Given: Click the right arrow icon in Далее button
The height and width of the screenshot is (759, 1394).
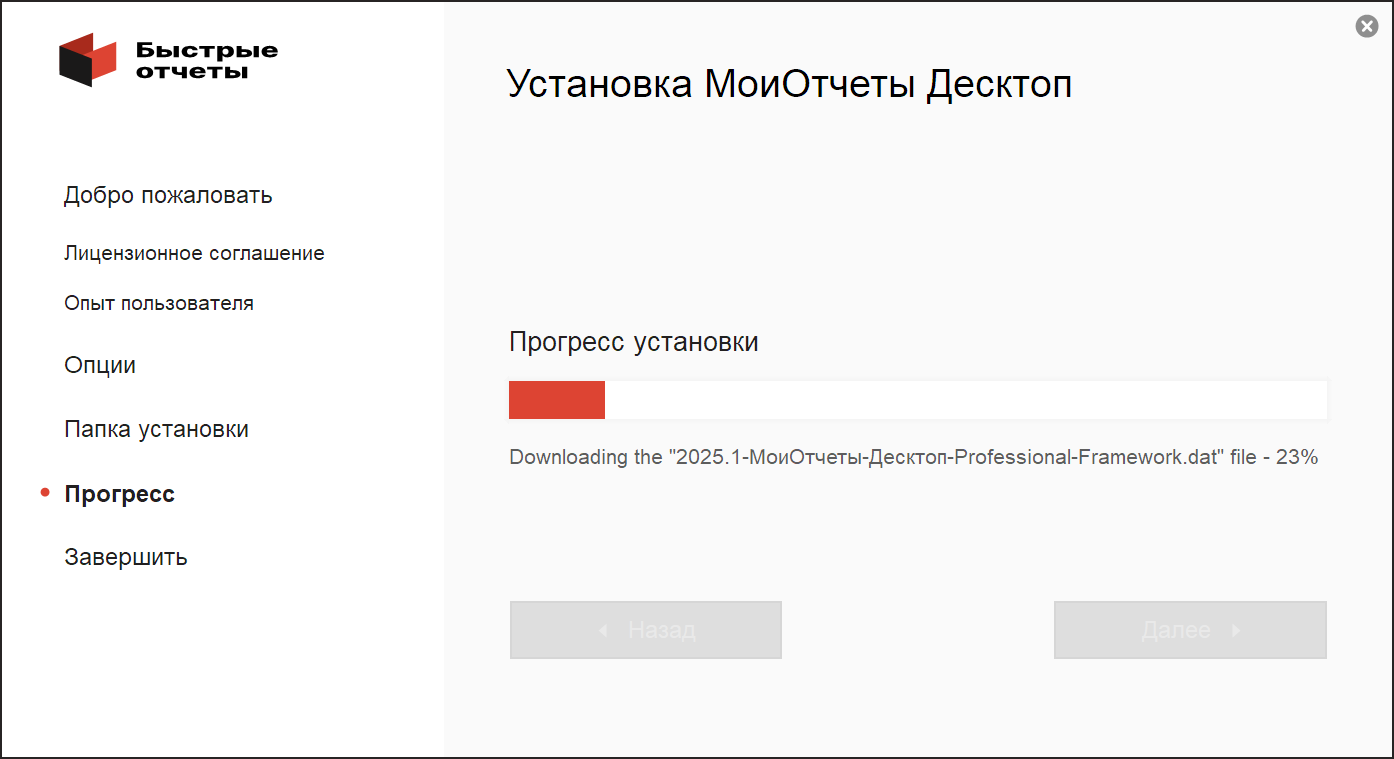Looking at the screenshot, I should (1236, 631).
